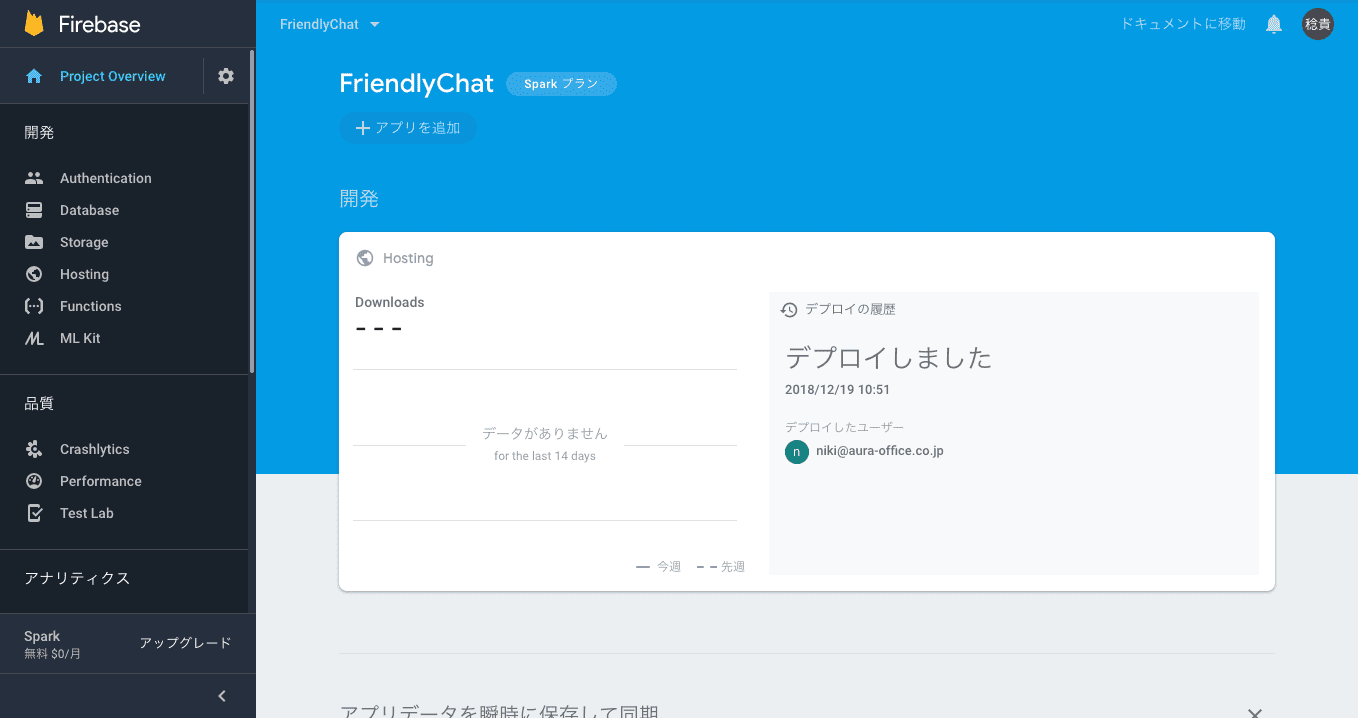The image size is (1358, 718).
Task: Click the Authentication people icon
Action: (x=34, y=178)
